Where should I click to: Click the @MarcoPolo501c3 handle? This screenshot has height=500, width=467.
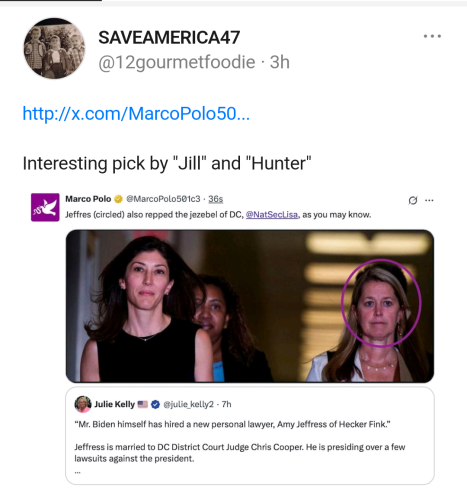click(163, 199)
